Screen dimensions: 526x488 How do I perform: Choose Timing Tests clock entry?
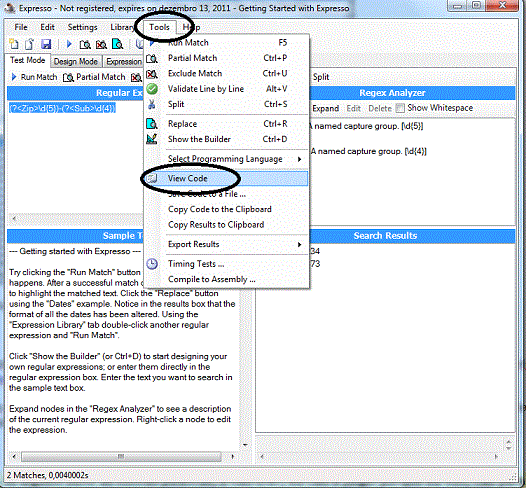[225, 264]
